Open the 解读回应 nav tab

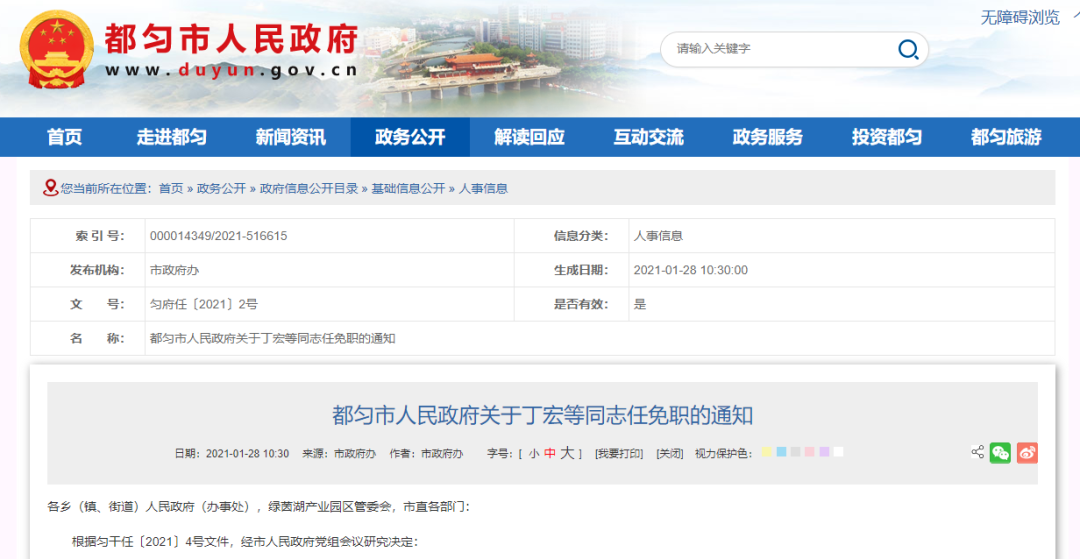click(529, 137)
